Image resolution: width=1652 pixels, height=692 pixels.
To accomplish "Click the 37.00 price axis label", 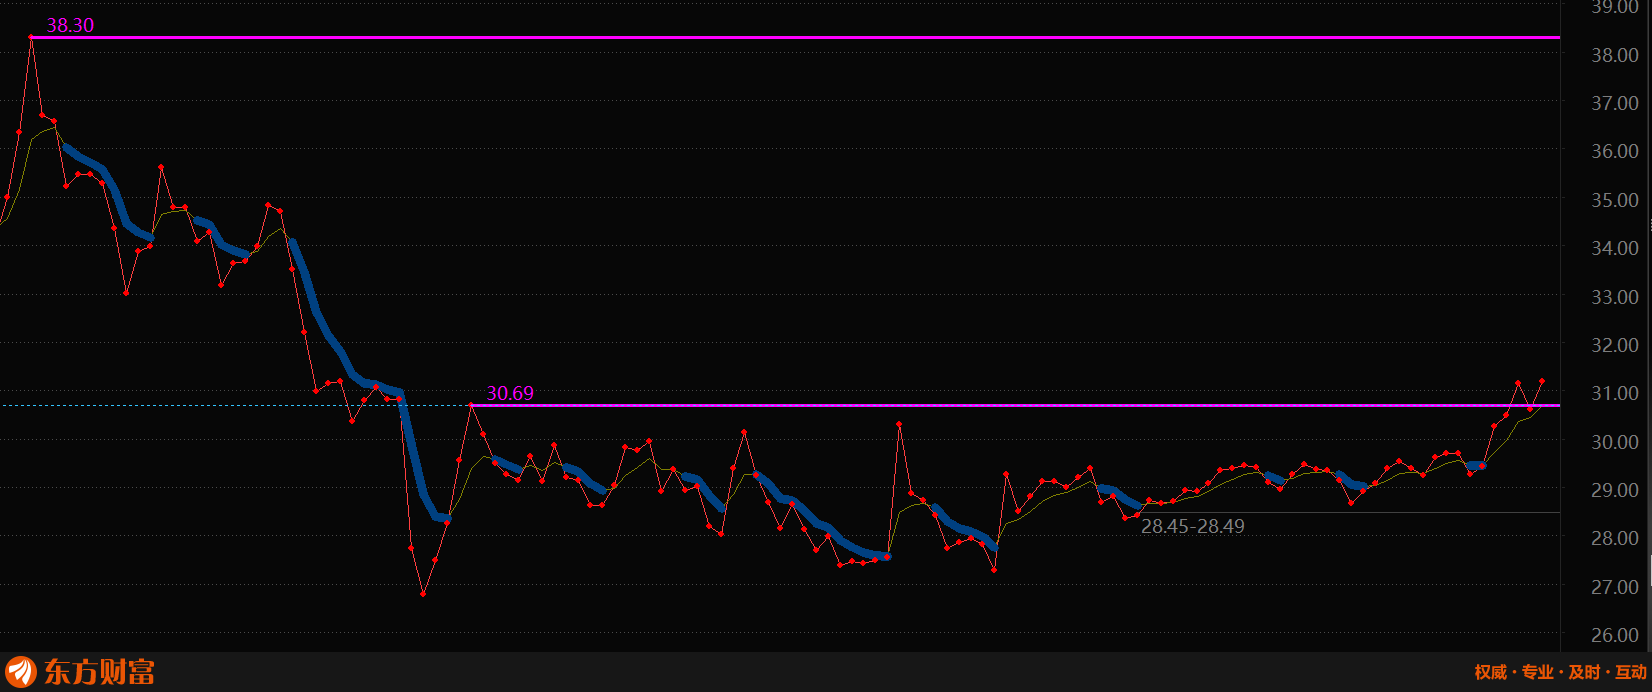I will [x=1615, y=103].
